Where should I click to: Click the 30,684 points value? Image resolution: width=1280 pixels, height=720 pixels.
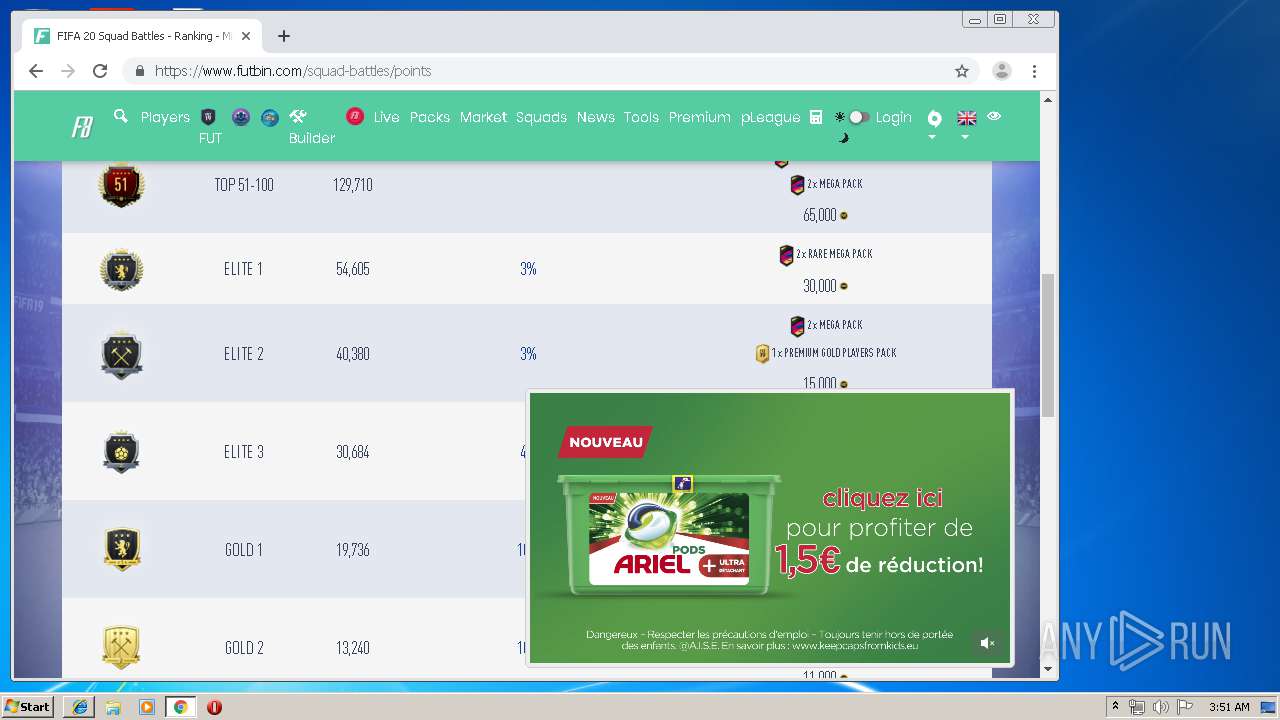352,452
